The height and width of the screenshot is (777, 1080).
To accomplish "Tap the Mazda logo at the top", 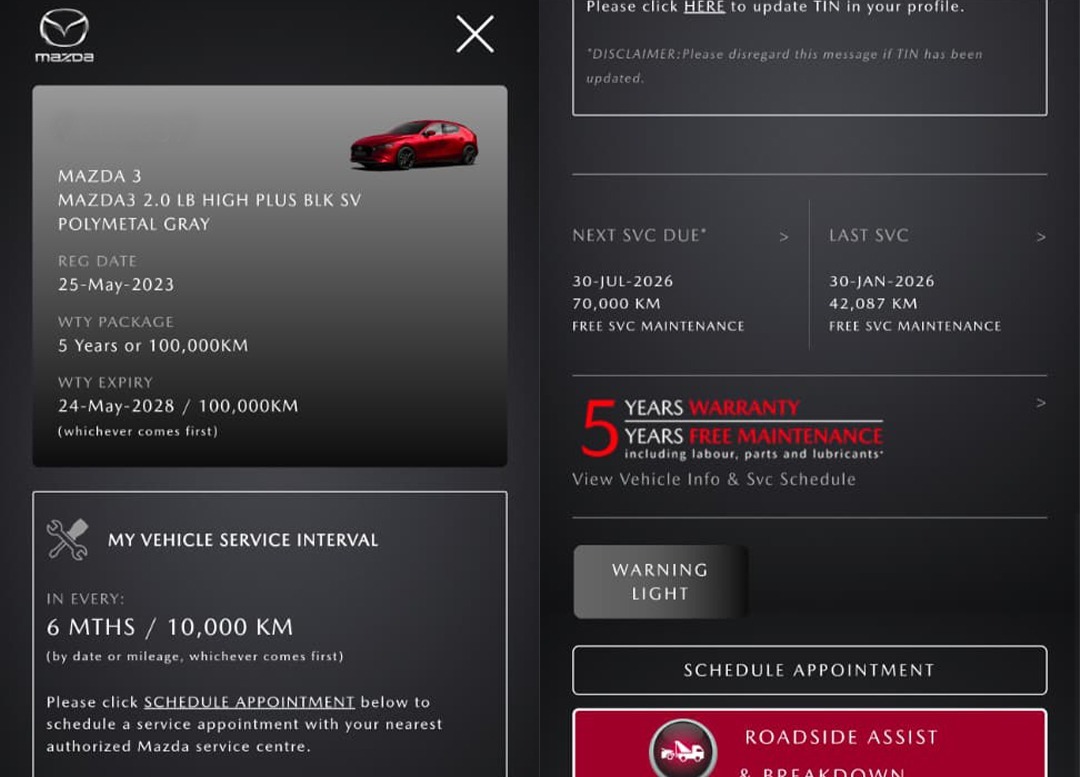I will coord(64,35).
